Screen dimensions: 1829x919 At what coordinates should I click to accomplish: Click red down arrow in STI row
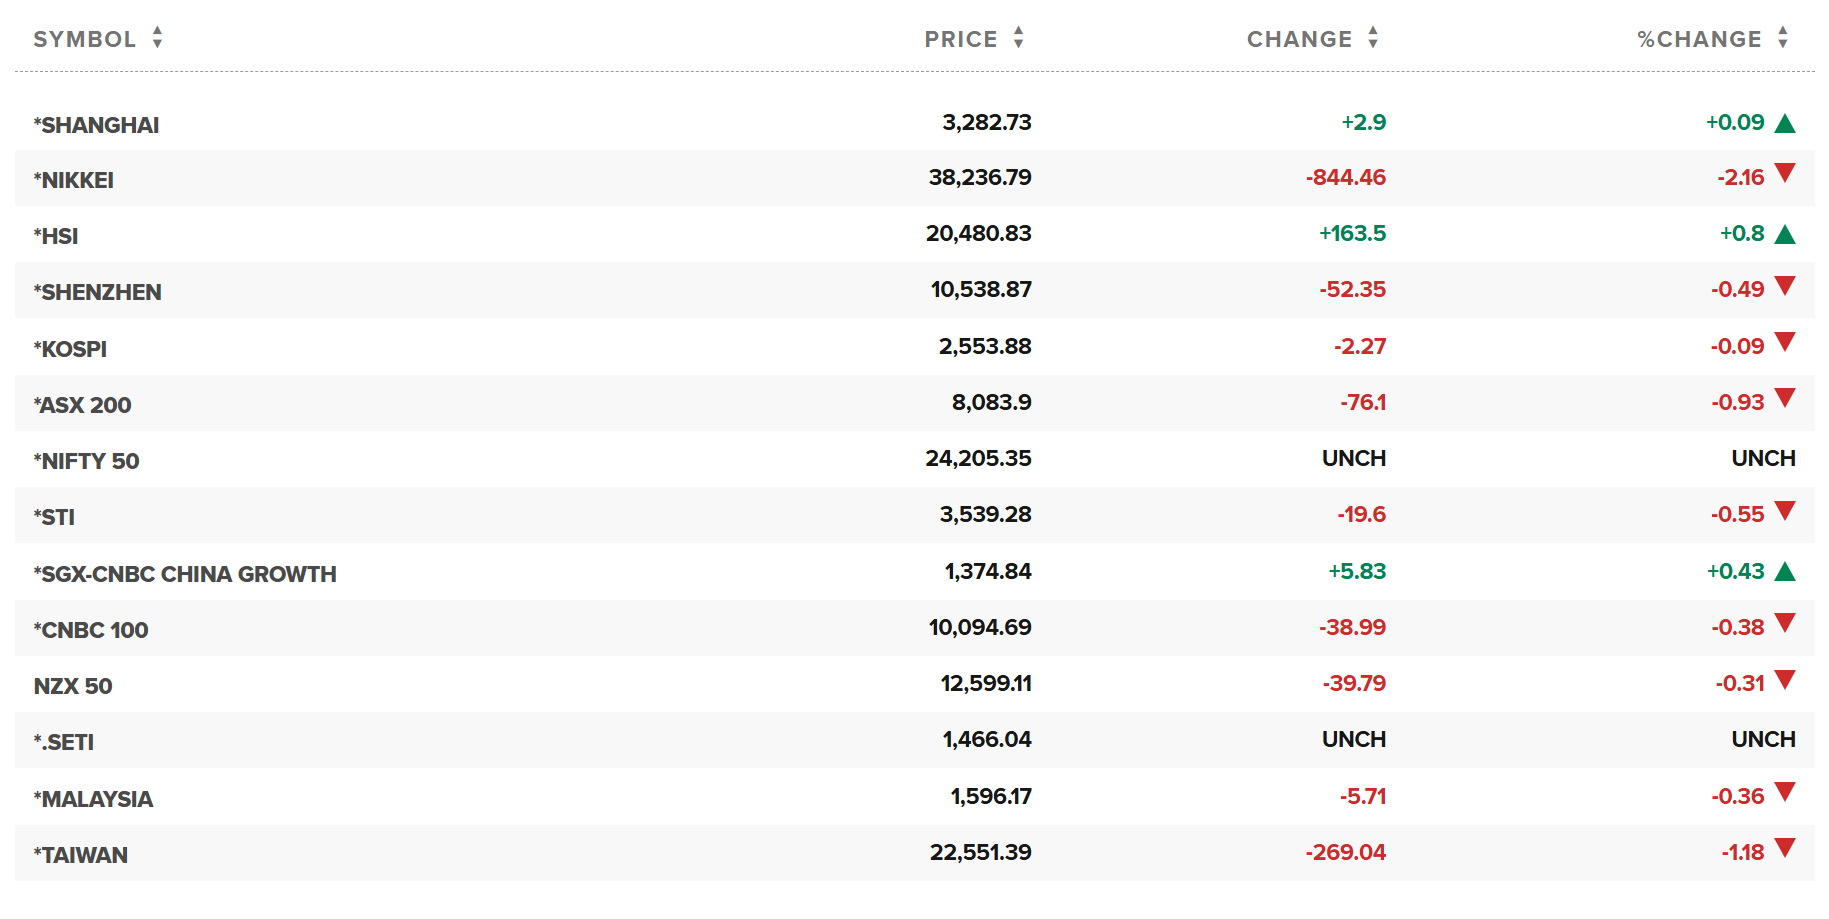1785,511
